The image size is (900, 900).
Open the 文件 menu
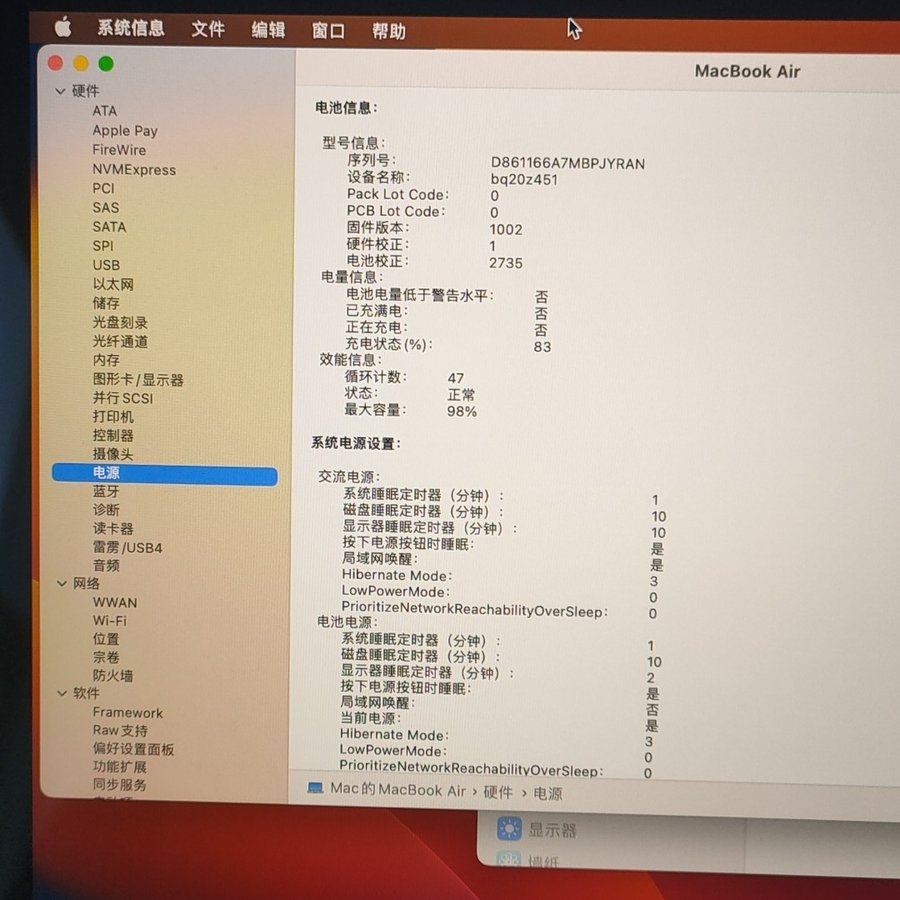pos(208,29)
